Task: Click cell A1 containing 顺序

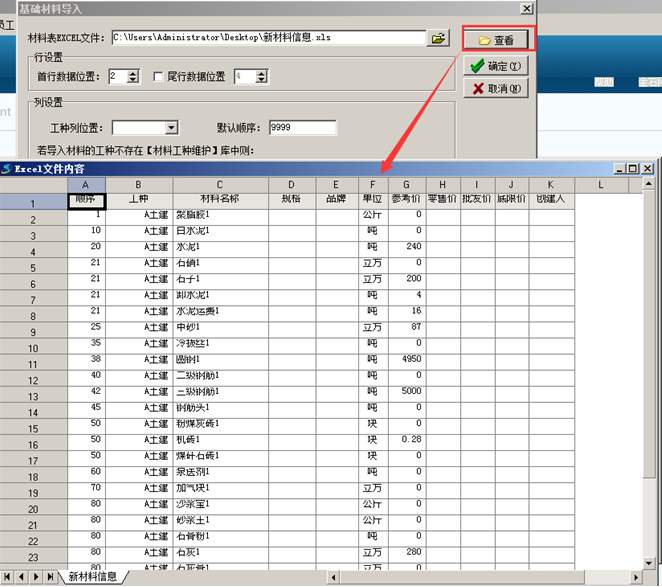Action: click(x=86, y=199)
